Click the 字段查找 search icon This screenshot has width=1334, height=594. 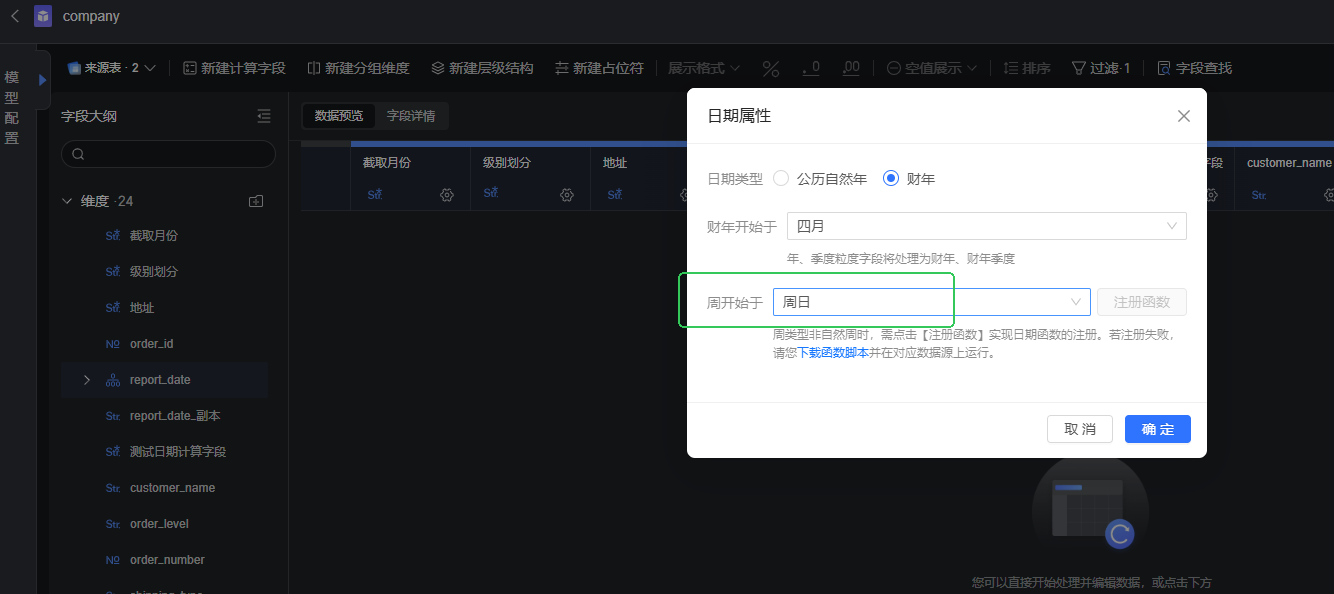click(1164, 68)
